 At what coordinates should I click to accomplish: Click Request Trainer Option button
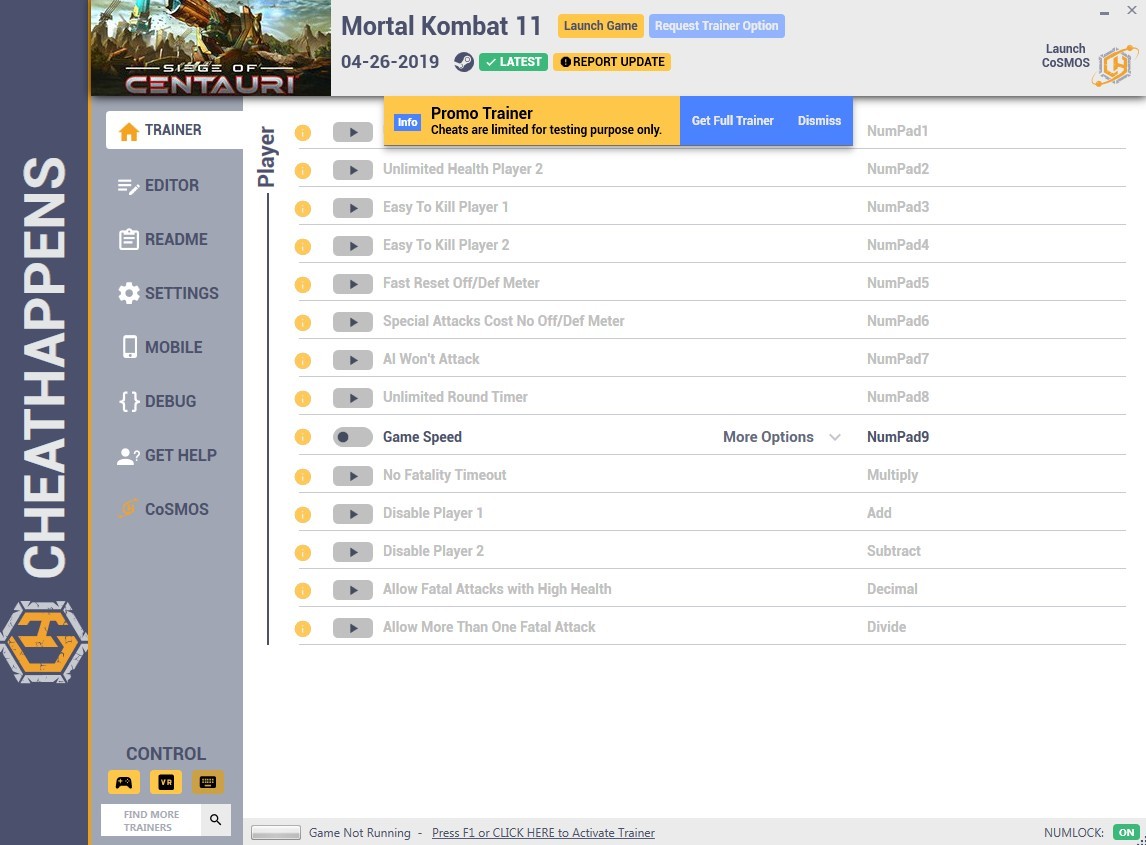(x=716, y=26)
